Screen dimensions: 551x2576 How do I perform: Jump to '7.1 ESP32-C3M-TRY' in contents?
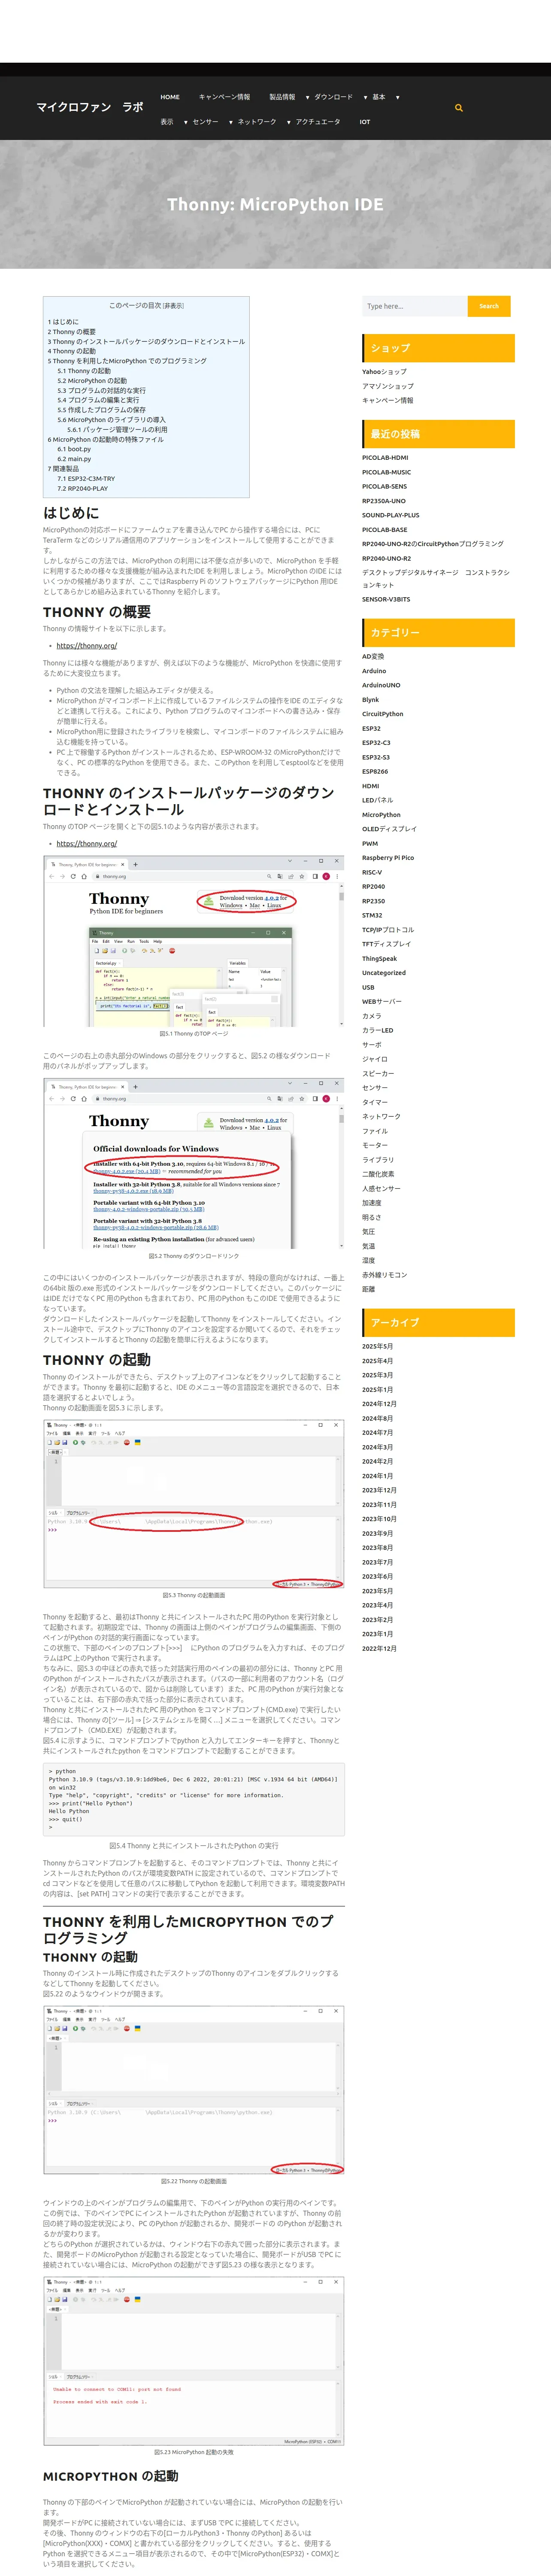(x=86, y=479)
